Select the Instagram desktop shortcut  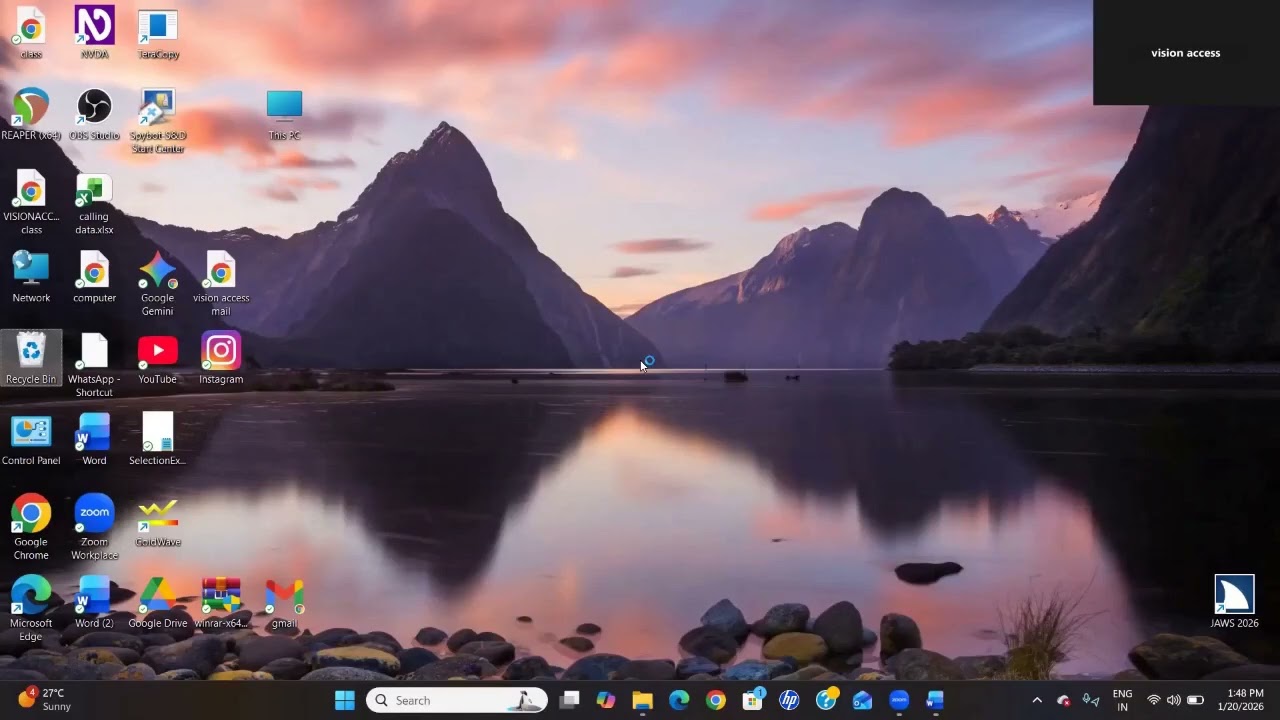[221, 358]
